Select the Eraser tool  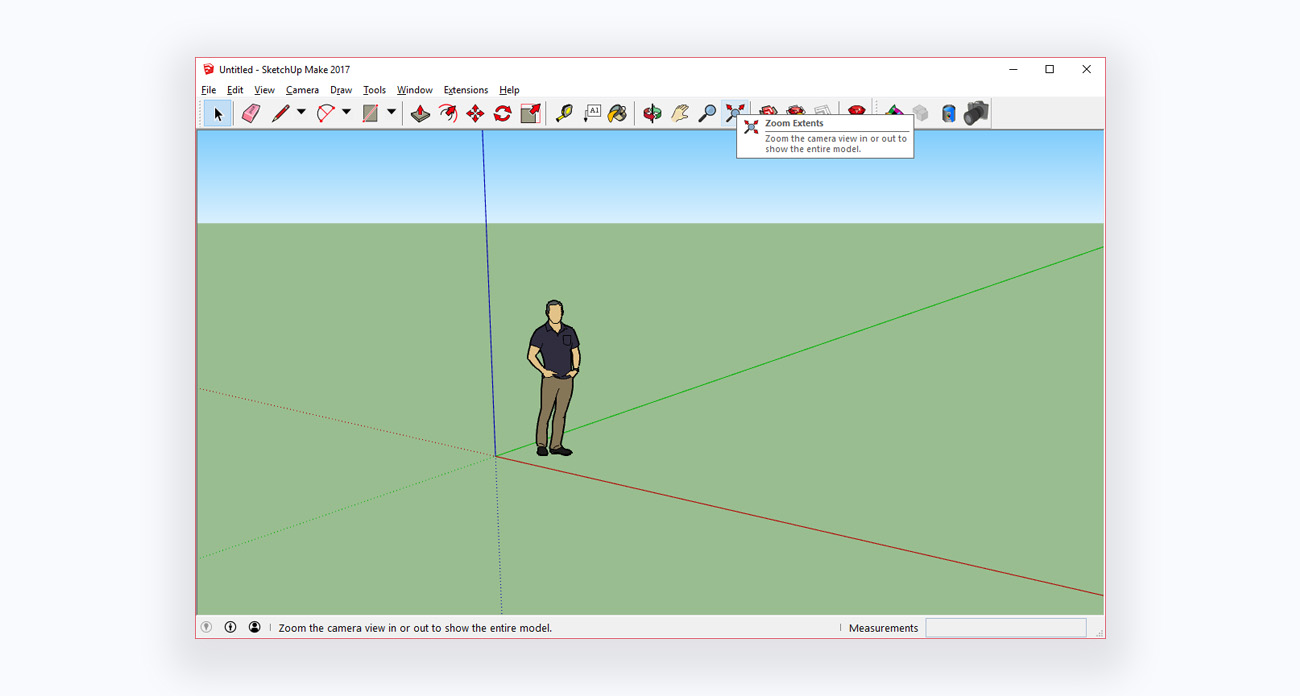(251, 113)
